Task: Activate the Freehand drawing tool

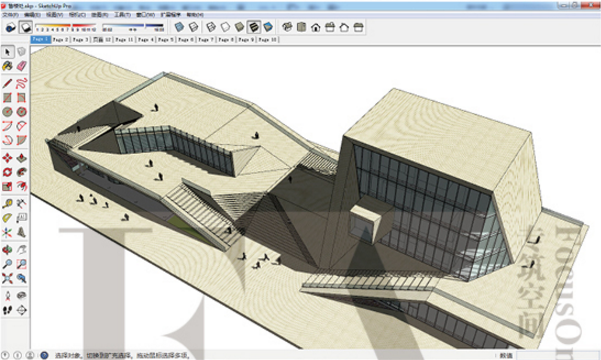Action: coord(21,83)
